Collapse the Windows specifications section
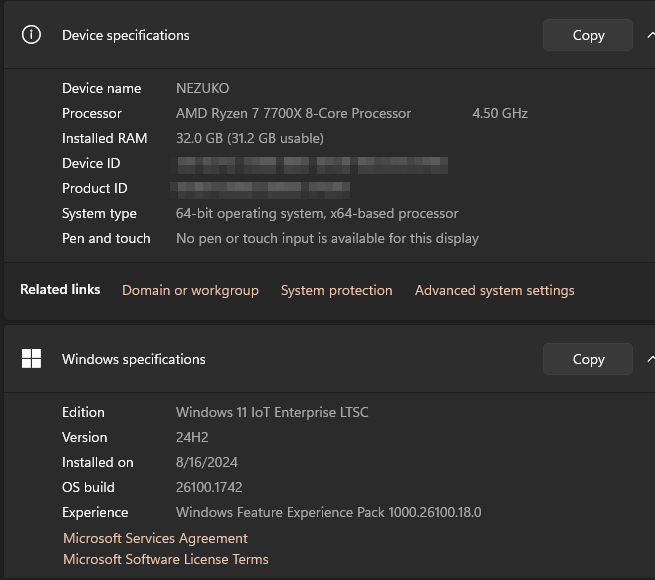 pos(650,359)
